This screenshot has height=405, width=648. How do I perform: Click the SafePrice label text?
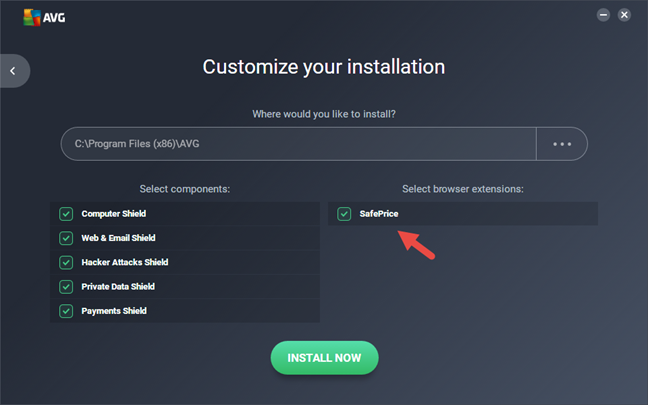[379, 214]
